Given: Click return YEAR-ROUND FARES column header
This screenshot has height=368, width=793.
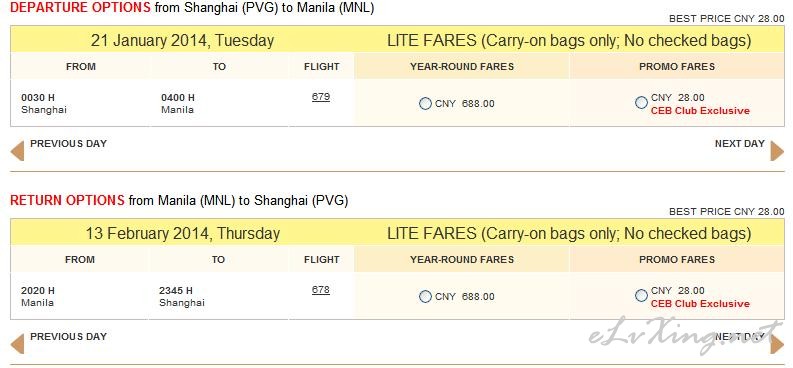Looking at the screenshot, I should (462, 260).
